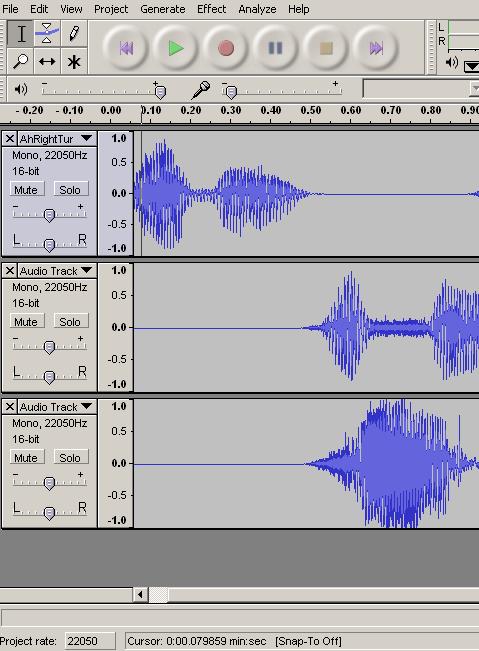The width and height of the screenshot is (479, 651).
Task: Click the Skip to Start button
Action: click(x=126, y=48)
